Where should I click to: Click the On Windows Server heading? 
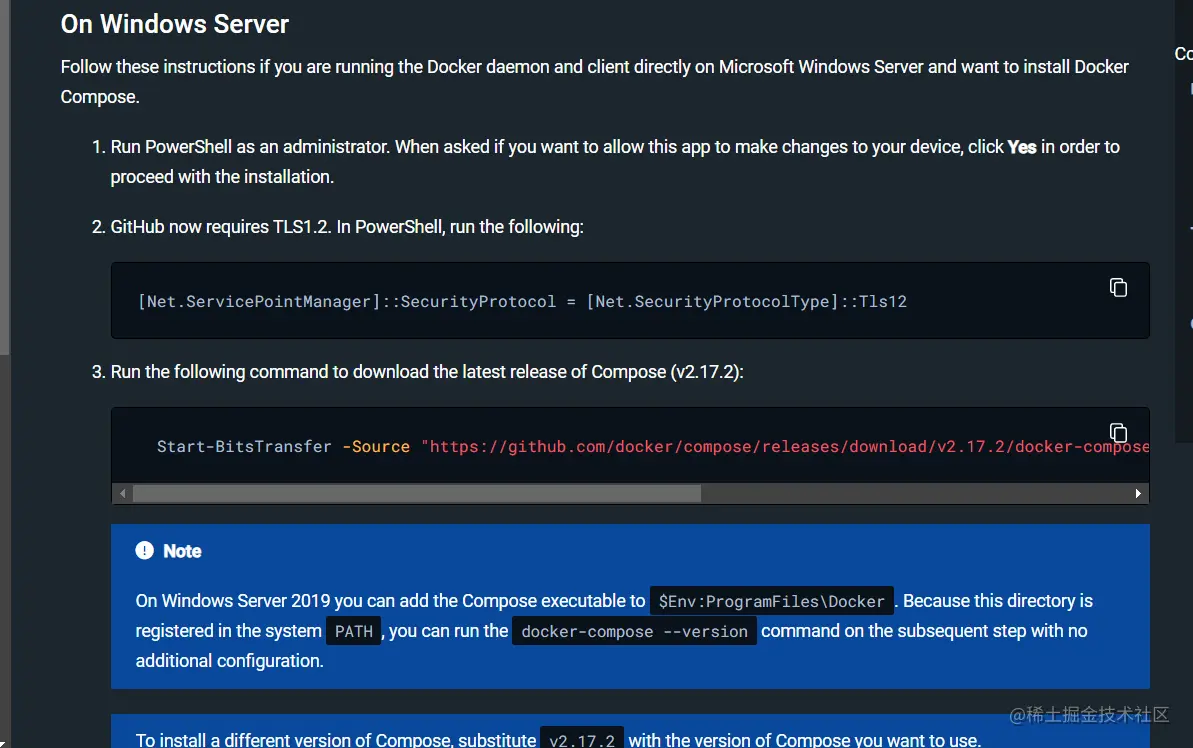pyautogui.click(x=175, y=24)
